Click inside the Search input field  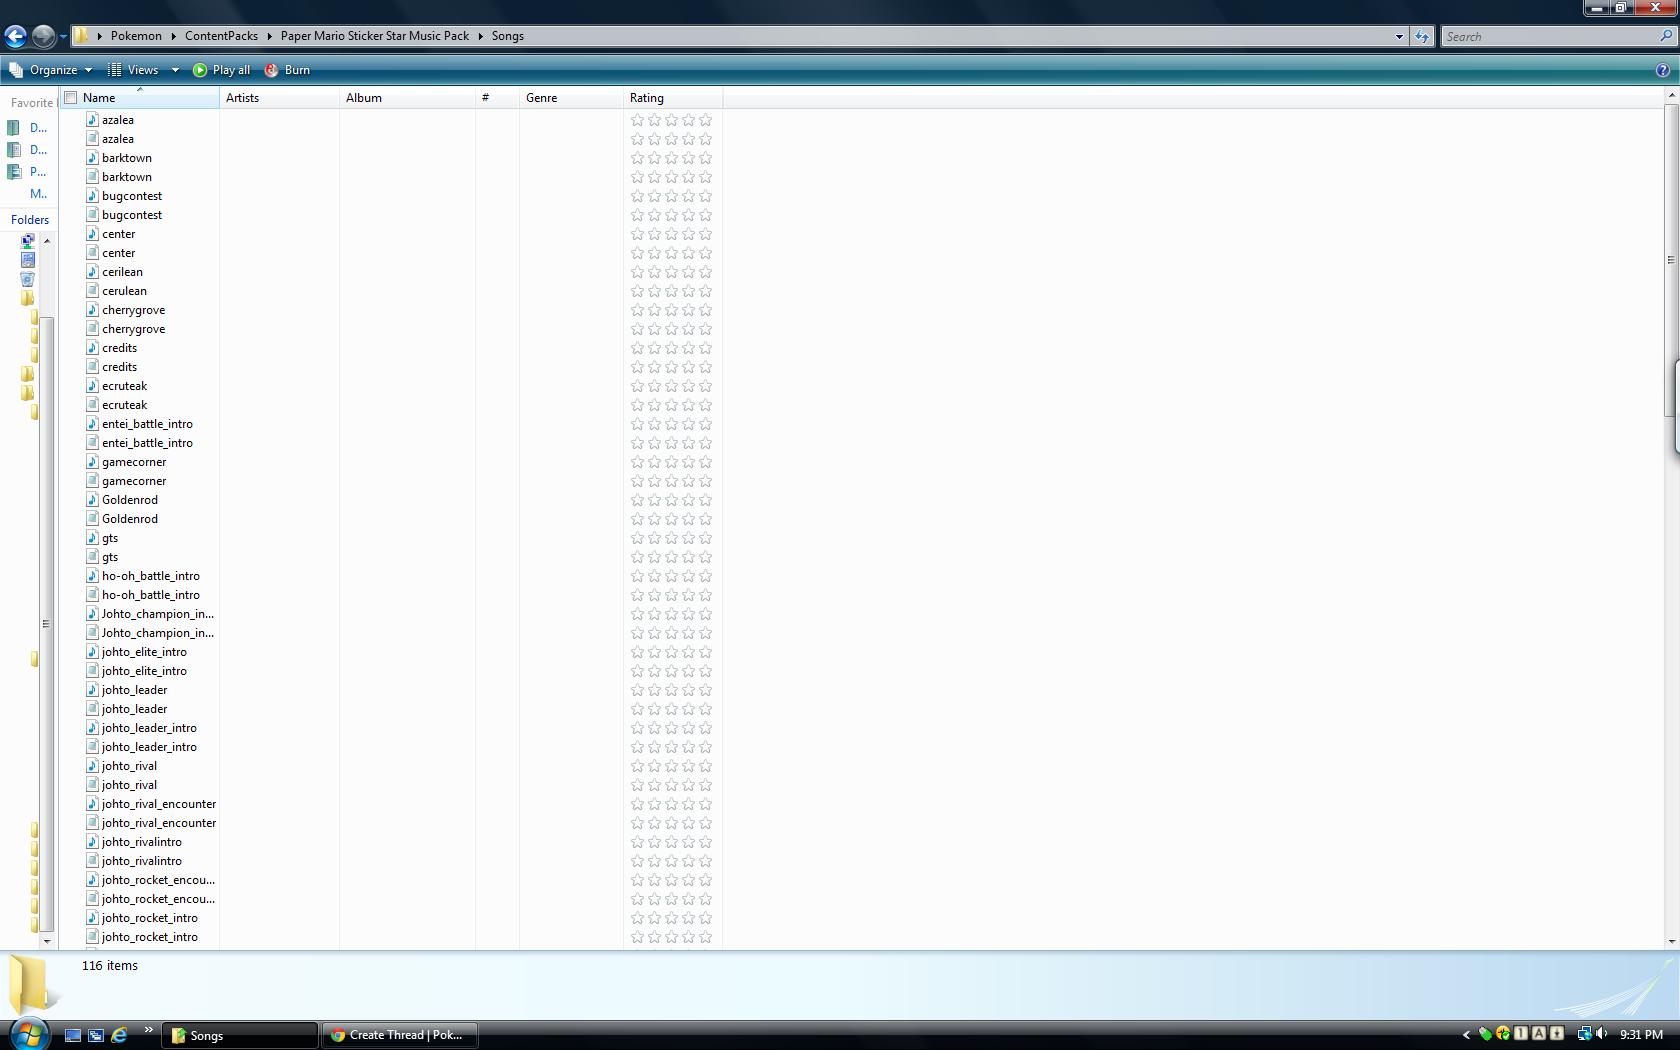tap(1550, 36)
